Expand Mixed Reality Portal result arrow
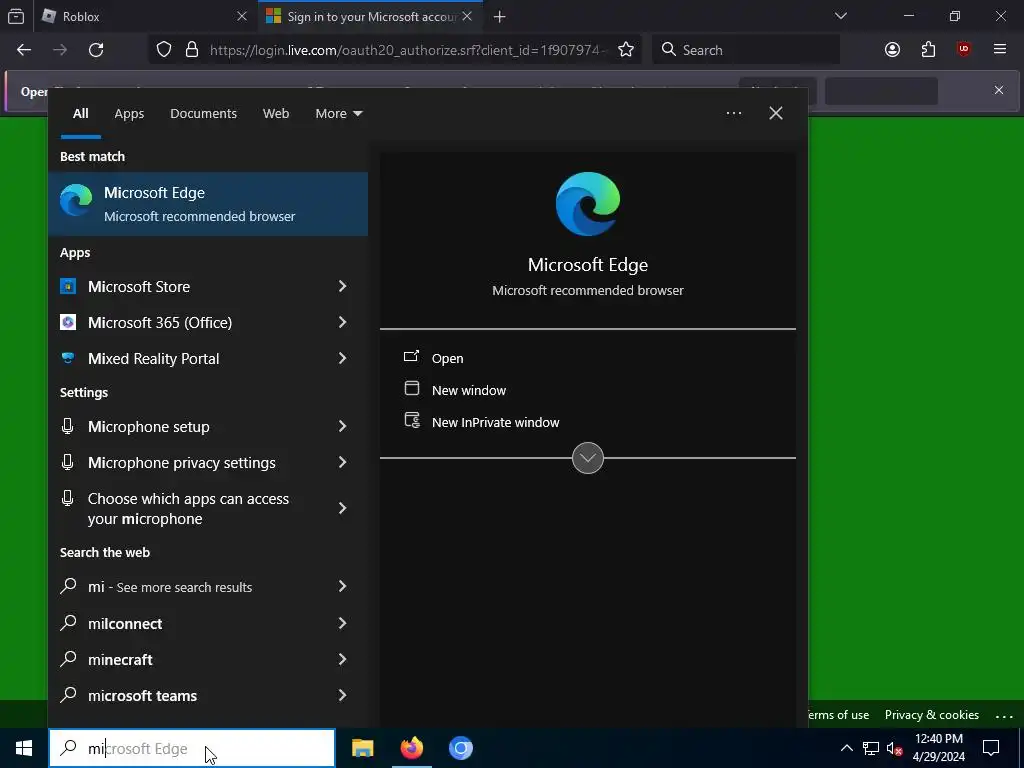The height and width of the screenshot is (768, 1024). click(342, 358)
